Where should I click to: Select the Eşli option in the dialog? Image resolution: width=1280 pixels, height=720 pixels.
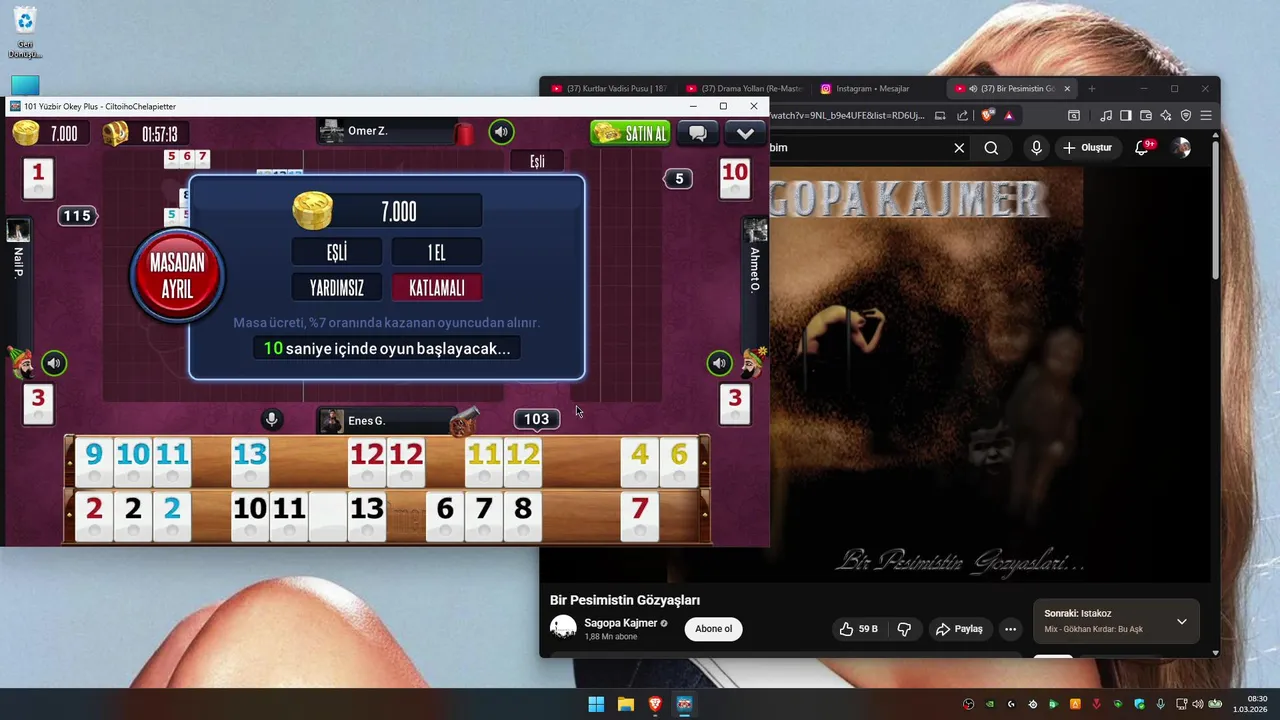point(337,252)
